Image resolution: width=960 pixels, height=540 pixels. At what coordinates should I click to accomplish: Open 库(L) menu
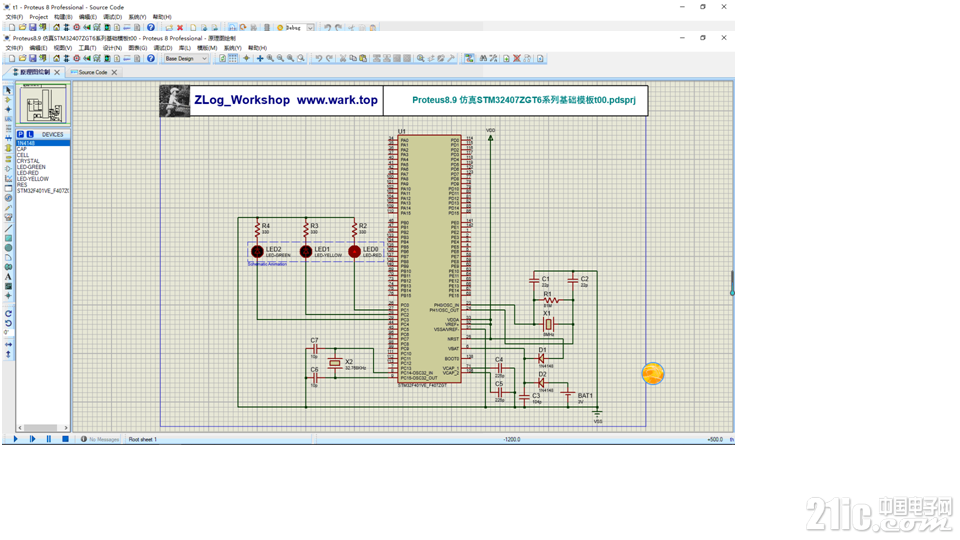click(x=184, y=48)
